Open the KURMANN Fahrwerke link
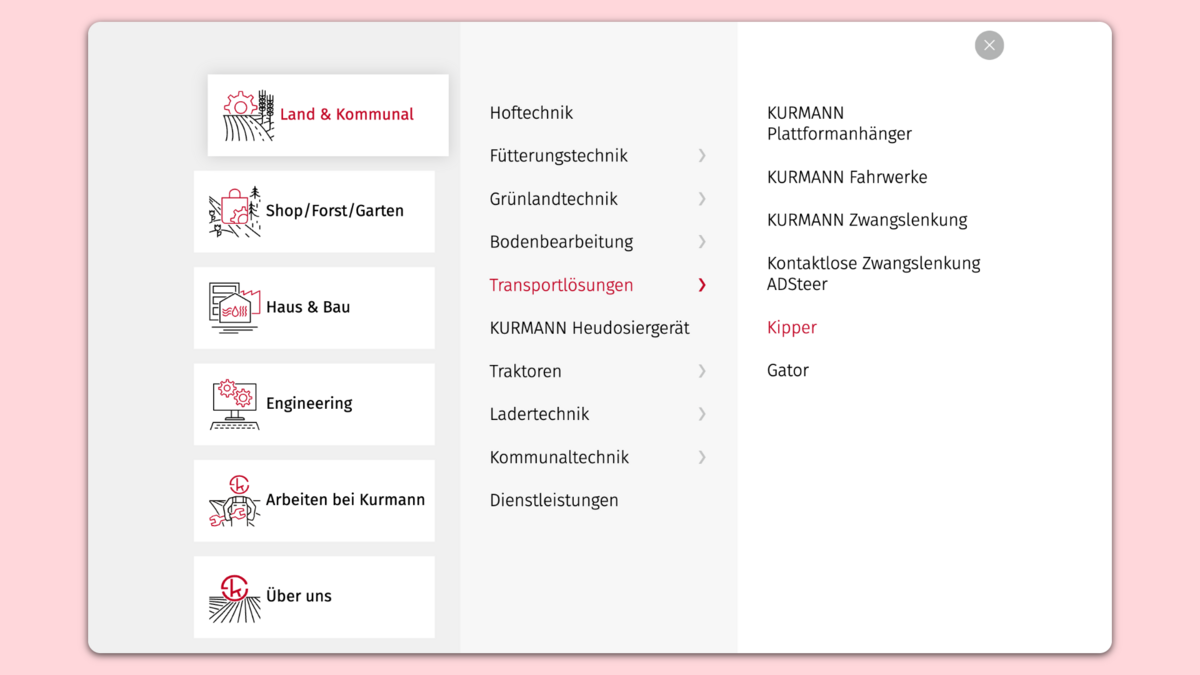Image resolution: width=1200 pixels, height=675 pixels. click(x=847, y=177)
